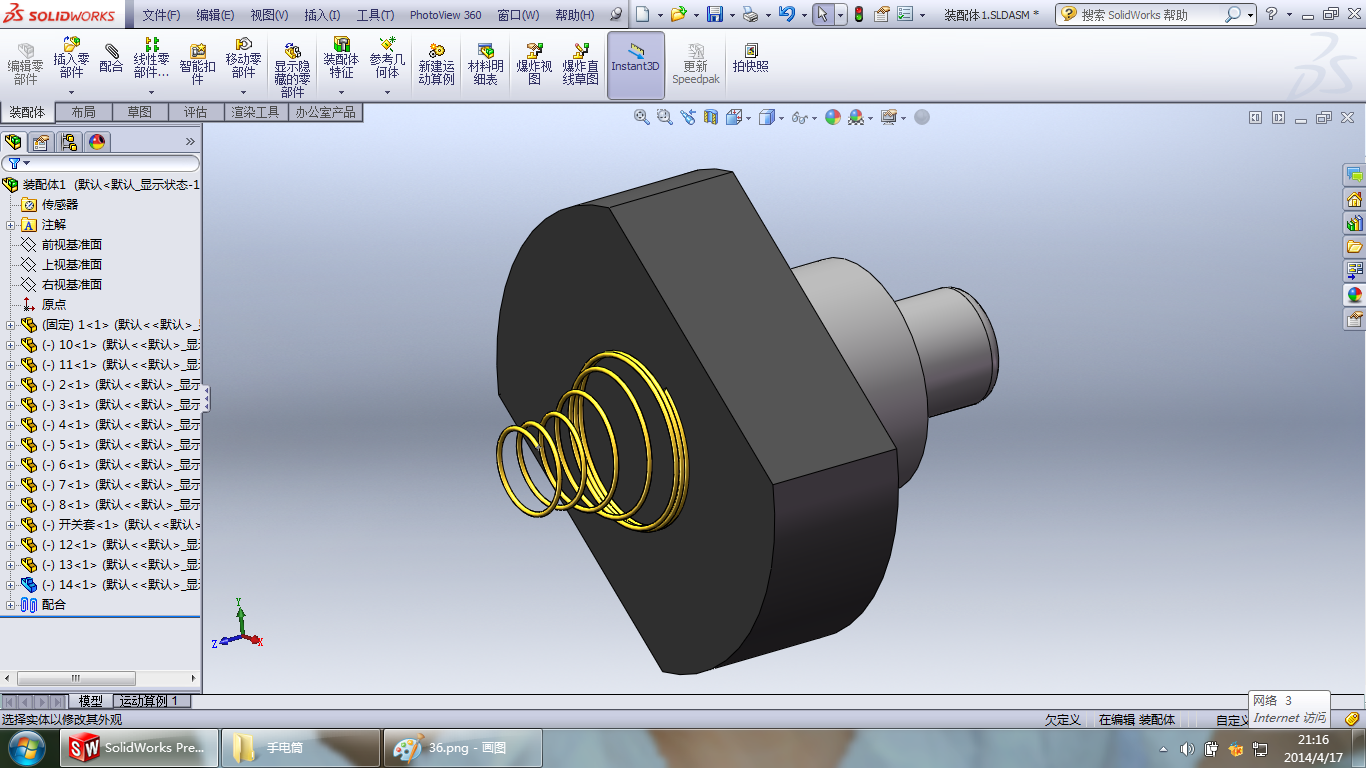Click Explode Line Sketch (爆炸直线草图) icon

(581, 50)
